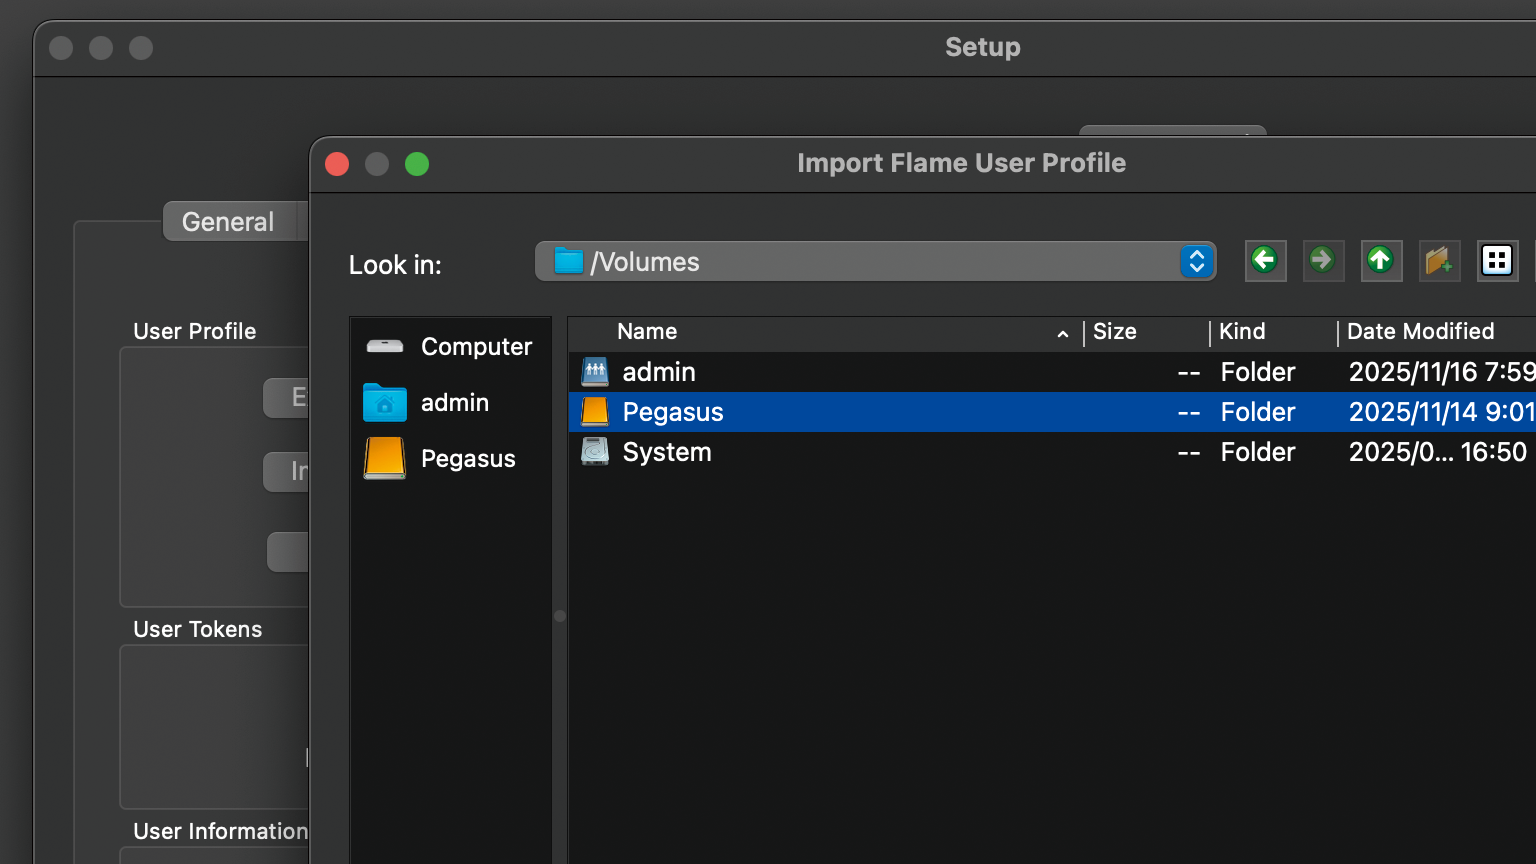1536x864 pixels.
Task: Create a new folder using toolbar icon
Action: coord(1439,261)
